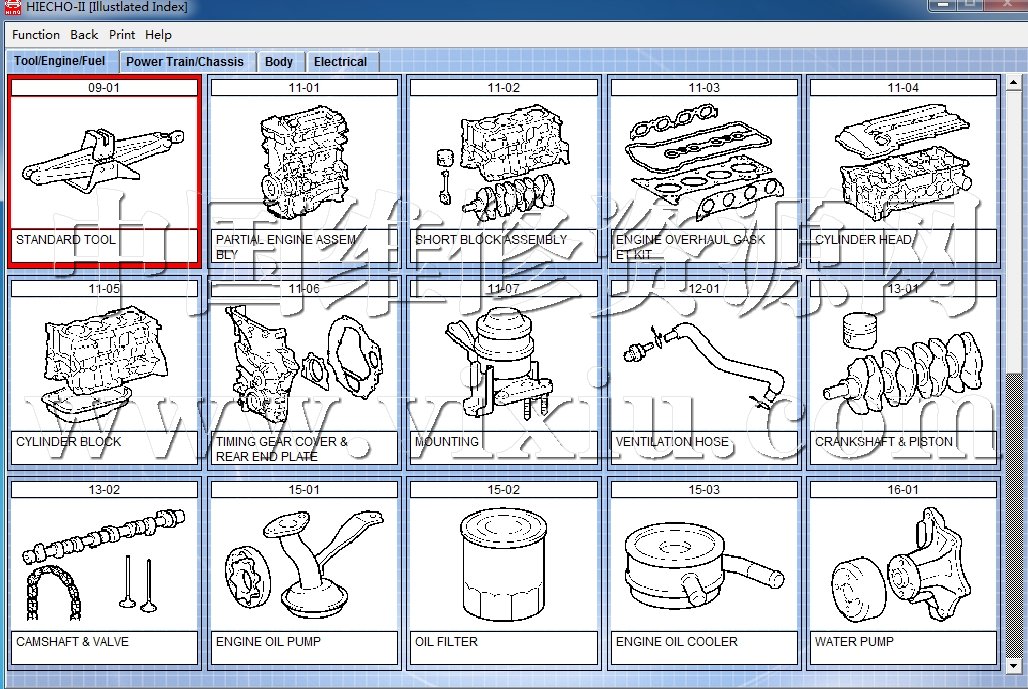
Task: Select the Oil Filter illustration
Action: coord(504,565)
